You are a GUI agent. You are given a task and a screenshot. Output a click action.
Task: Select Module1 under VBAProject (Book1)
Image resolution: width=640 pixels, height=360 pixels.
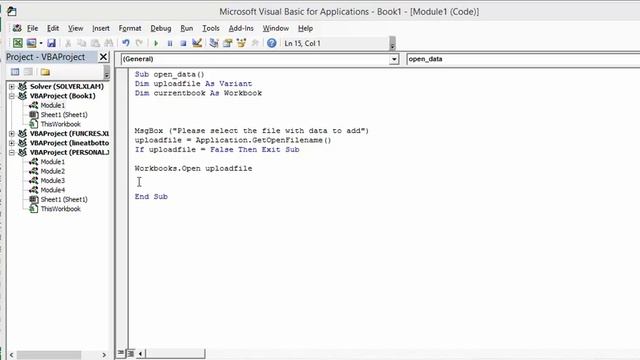click(52, 105)
